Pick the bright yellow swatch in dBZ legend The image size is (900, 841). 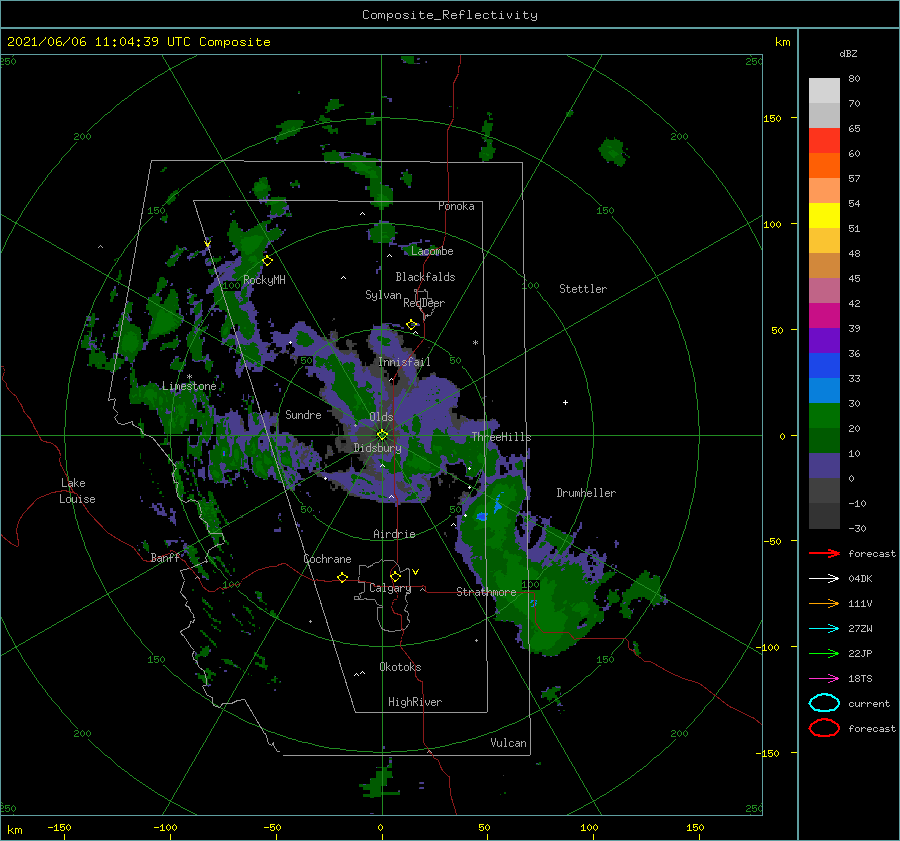pyautogui.click(x=824, y=215)
